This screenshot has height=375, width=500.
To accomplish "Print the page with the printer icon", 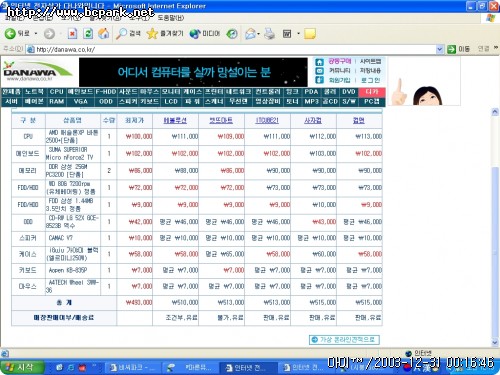I will click(270, 34).
